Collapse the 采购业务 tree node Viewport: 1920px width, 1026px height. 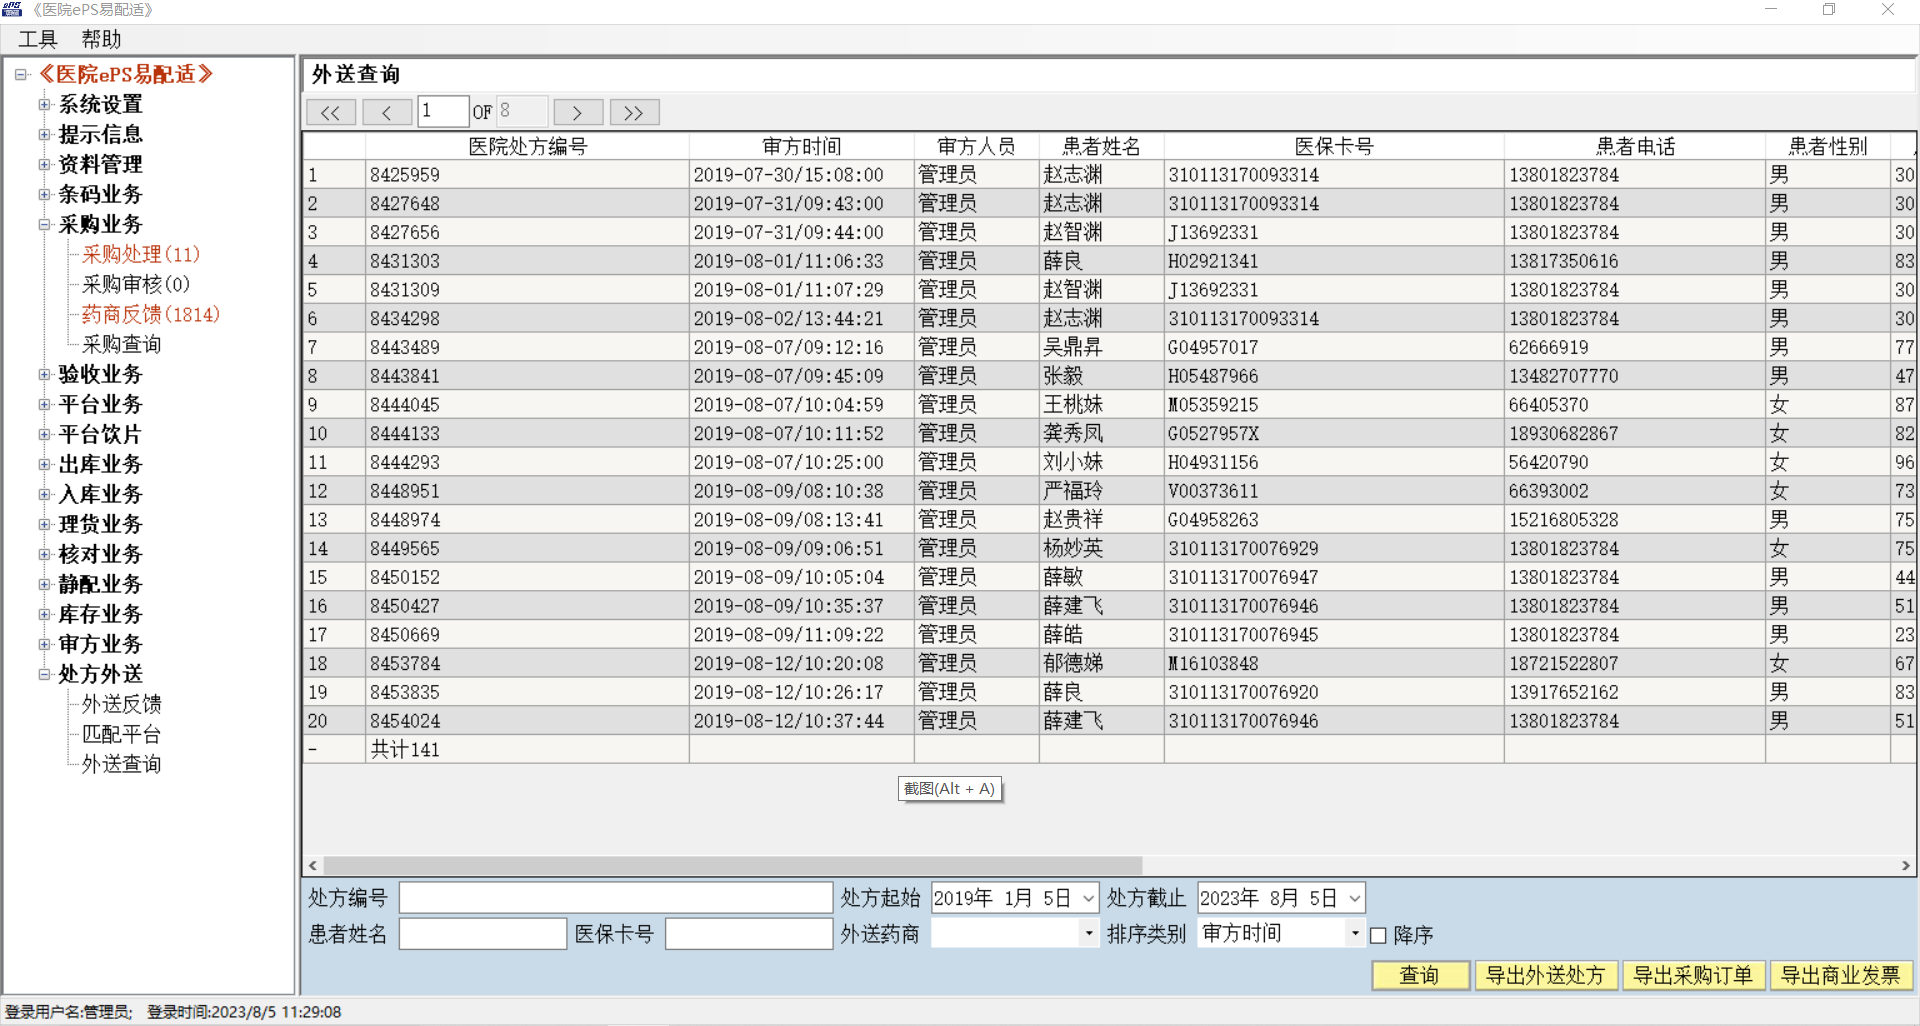pyautogui.click(x=44, y=224)
